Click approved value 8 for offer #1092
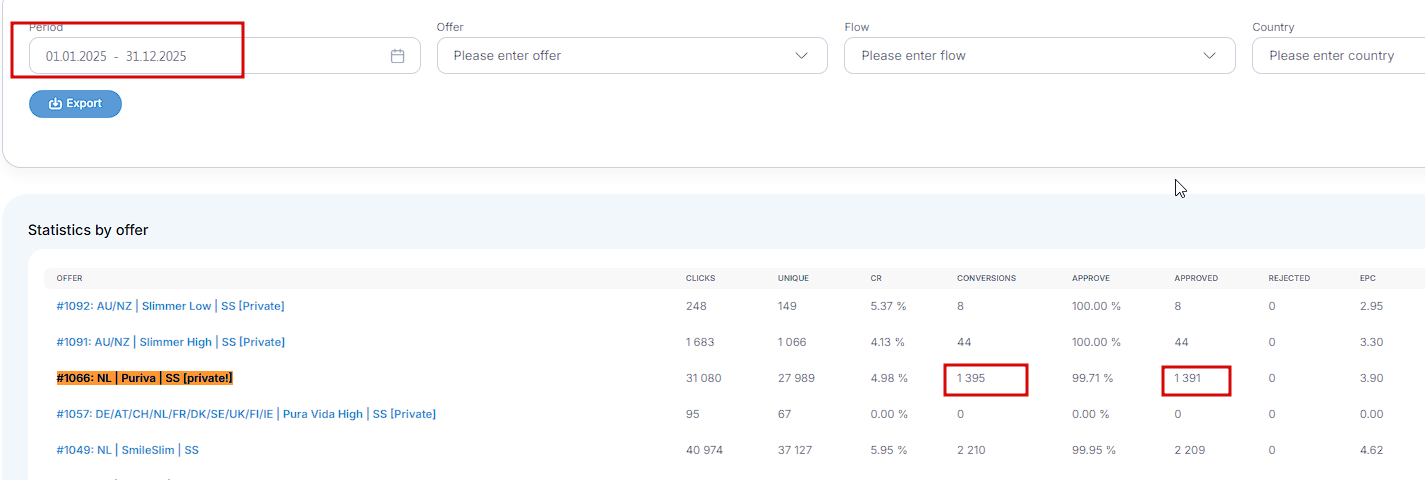 coord(1178,306)
